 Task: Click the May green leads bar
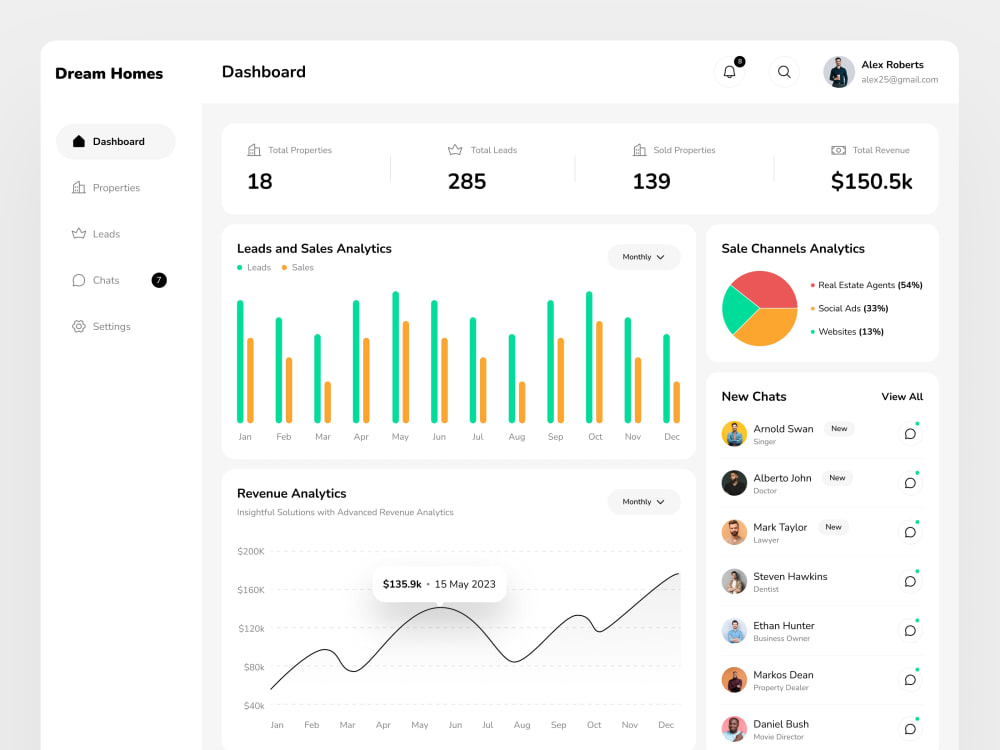tap(395, 357)
